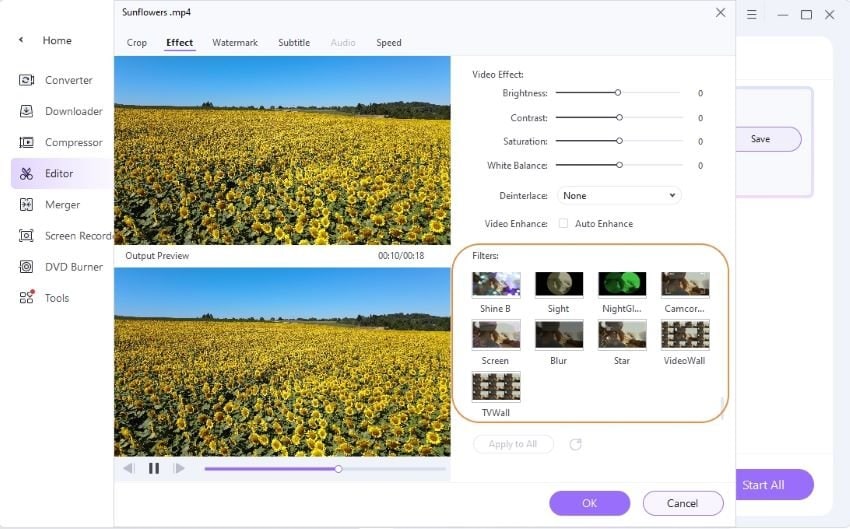Open the Screen Recorder sidebar icon
This screenshot has width=850, height=529.
tap(26, 236)
